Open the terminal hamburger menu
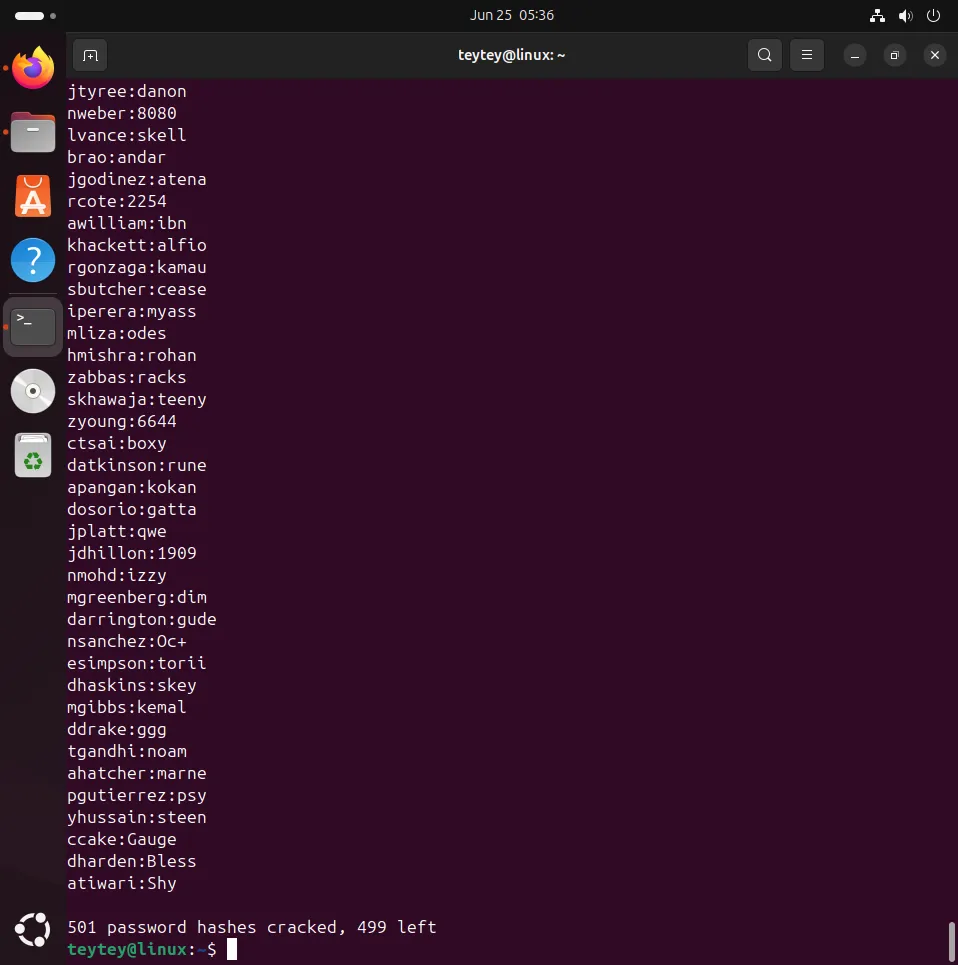958x965 pixels. [807, 55]
